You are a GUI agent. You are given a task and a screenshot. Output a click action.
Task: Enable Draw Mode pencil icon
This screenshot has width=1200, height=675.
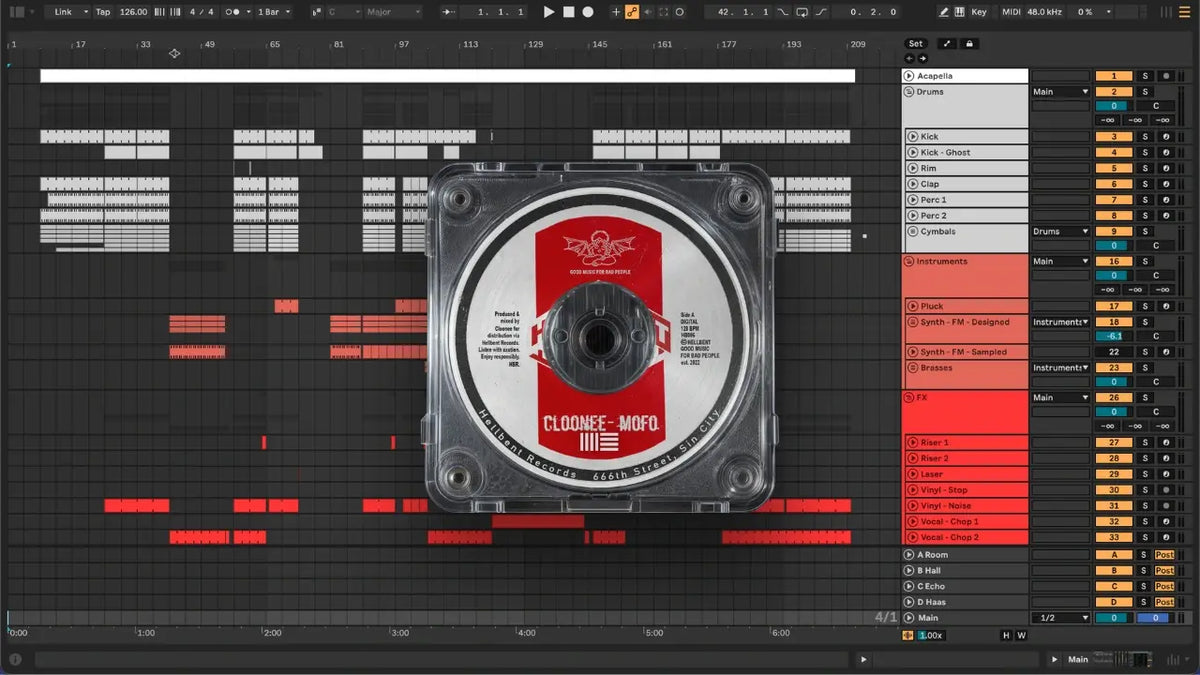click(944, 12)
